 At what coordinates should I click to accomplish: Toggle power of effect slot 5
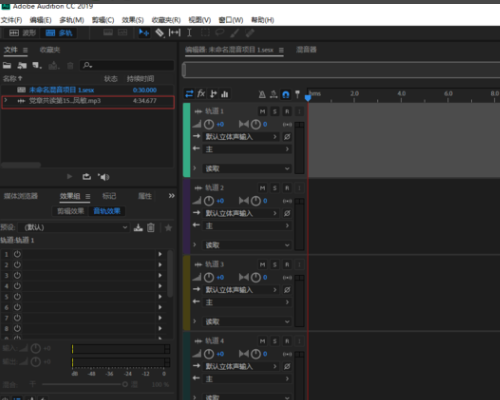click(x=17, y=297)
